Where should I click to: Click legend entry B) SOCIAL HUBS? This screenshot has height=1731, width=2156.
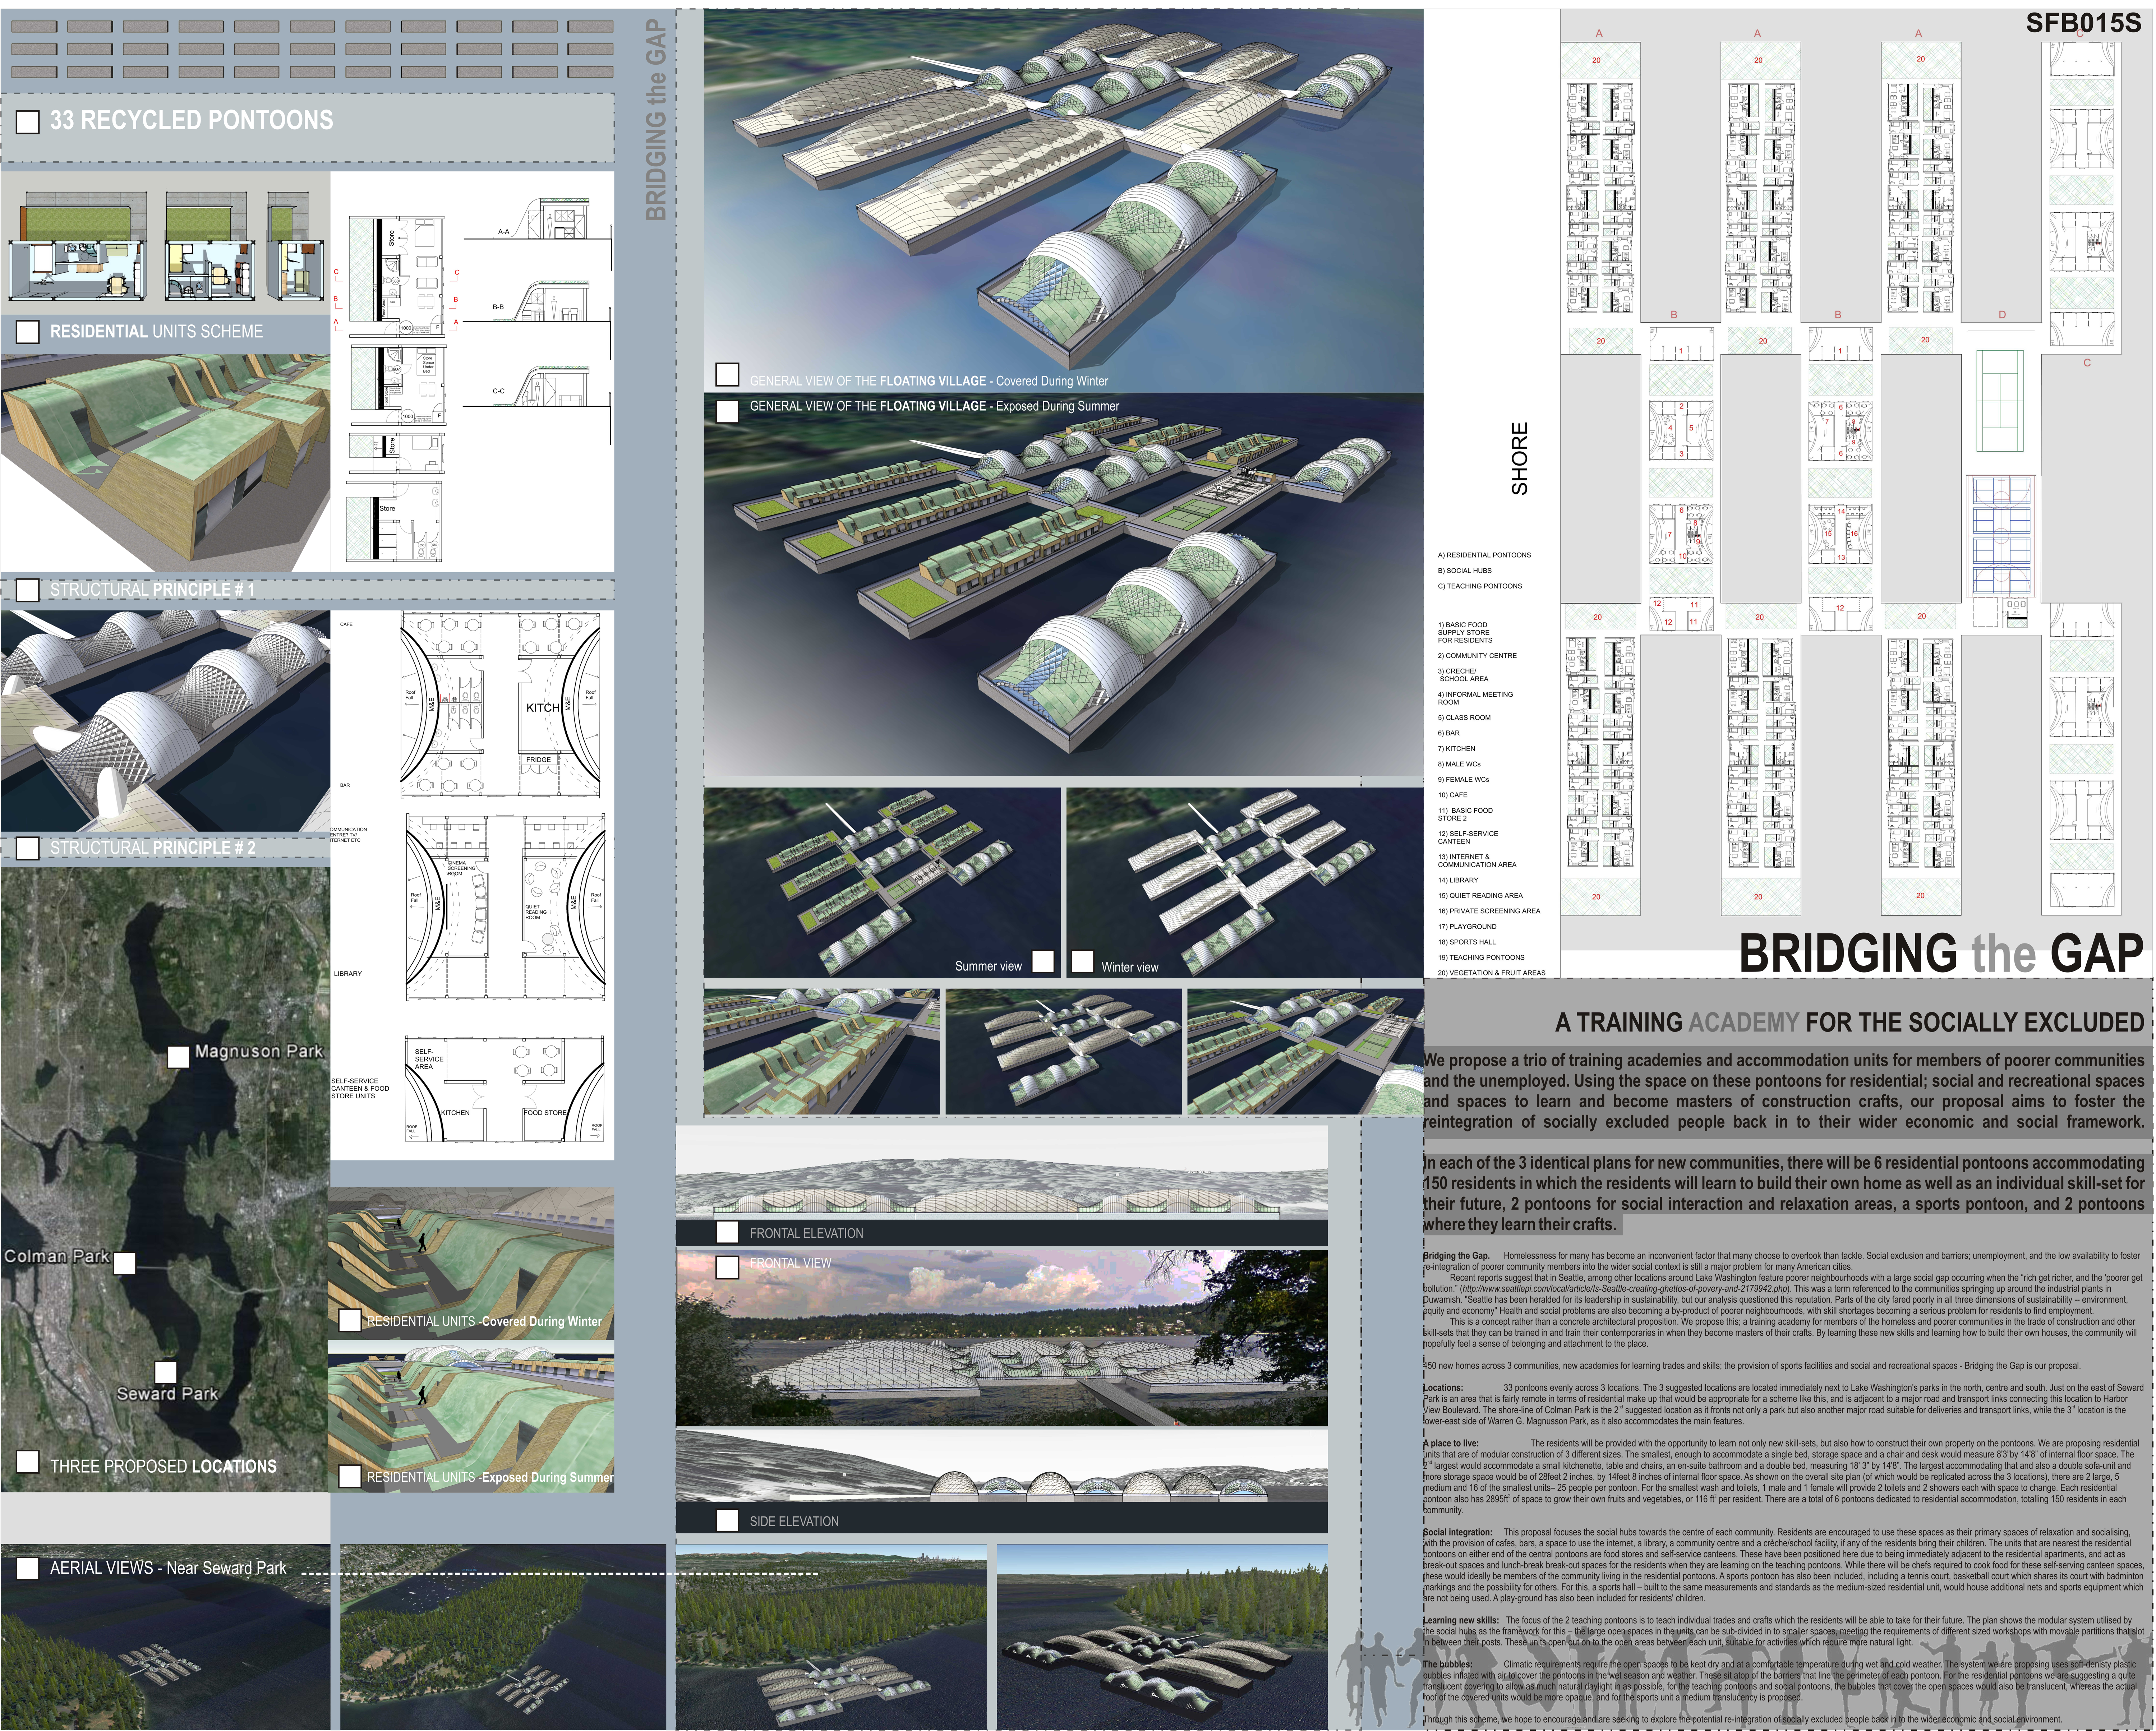coord(1465,571)
